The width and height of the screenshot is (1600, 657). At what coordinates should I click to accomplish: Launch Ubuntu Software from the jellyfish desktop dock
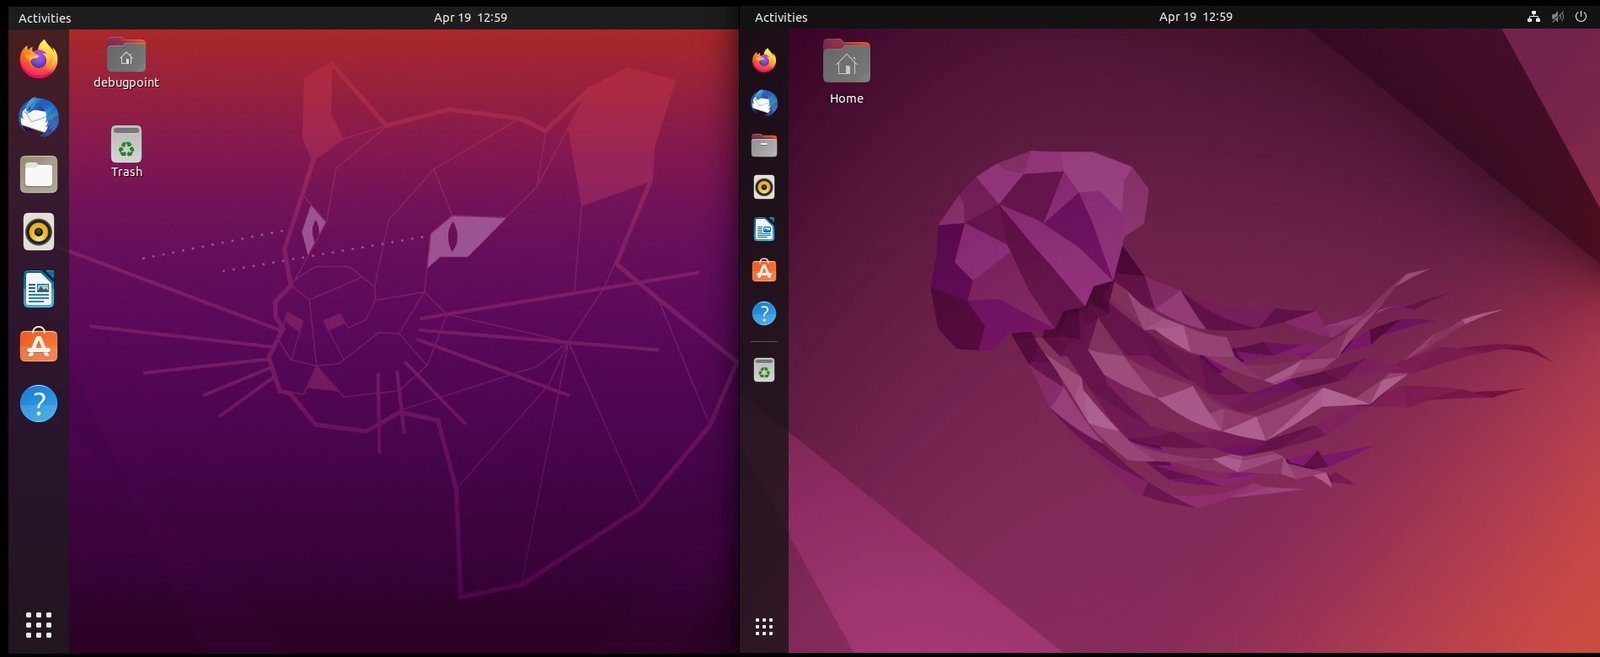[764, 271]
